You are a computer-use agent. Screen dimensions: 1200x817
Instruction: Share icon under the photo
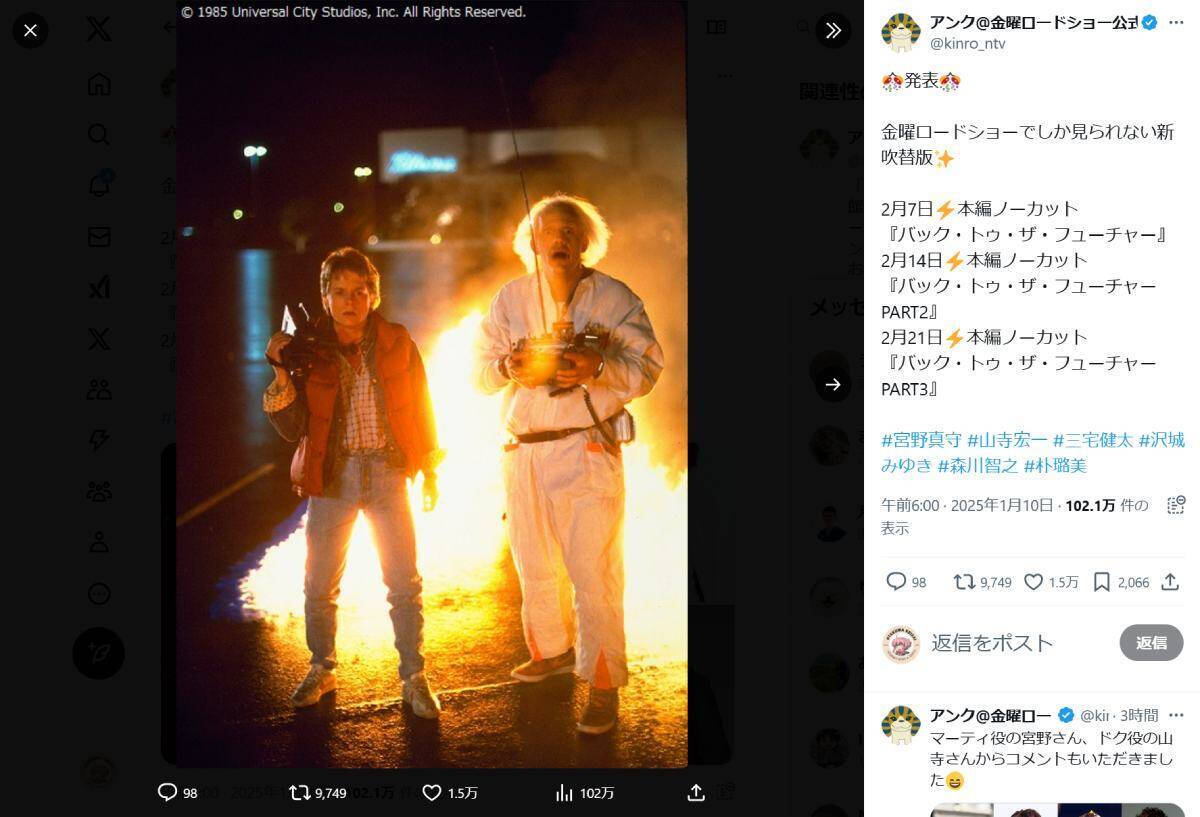tap(696, 792)
